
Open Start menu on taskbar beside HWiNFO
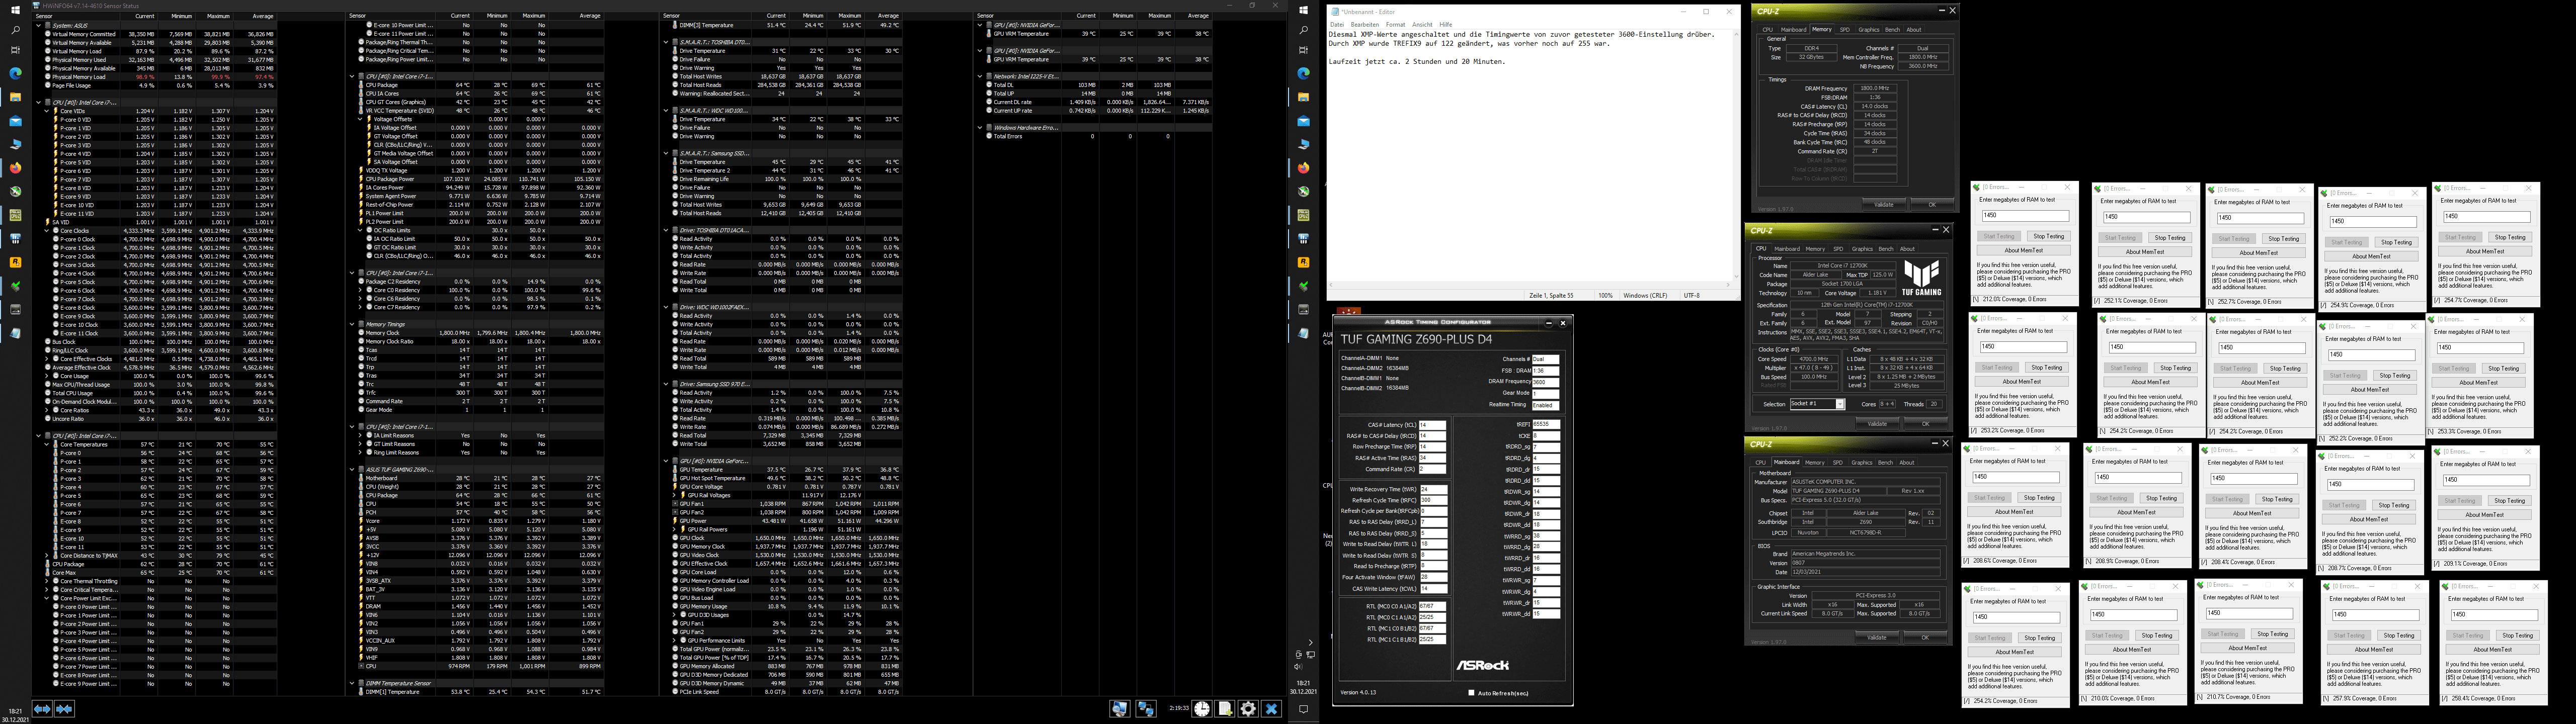[x=15, y=9]
